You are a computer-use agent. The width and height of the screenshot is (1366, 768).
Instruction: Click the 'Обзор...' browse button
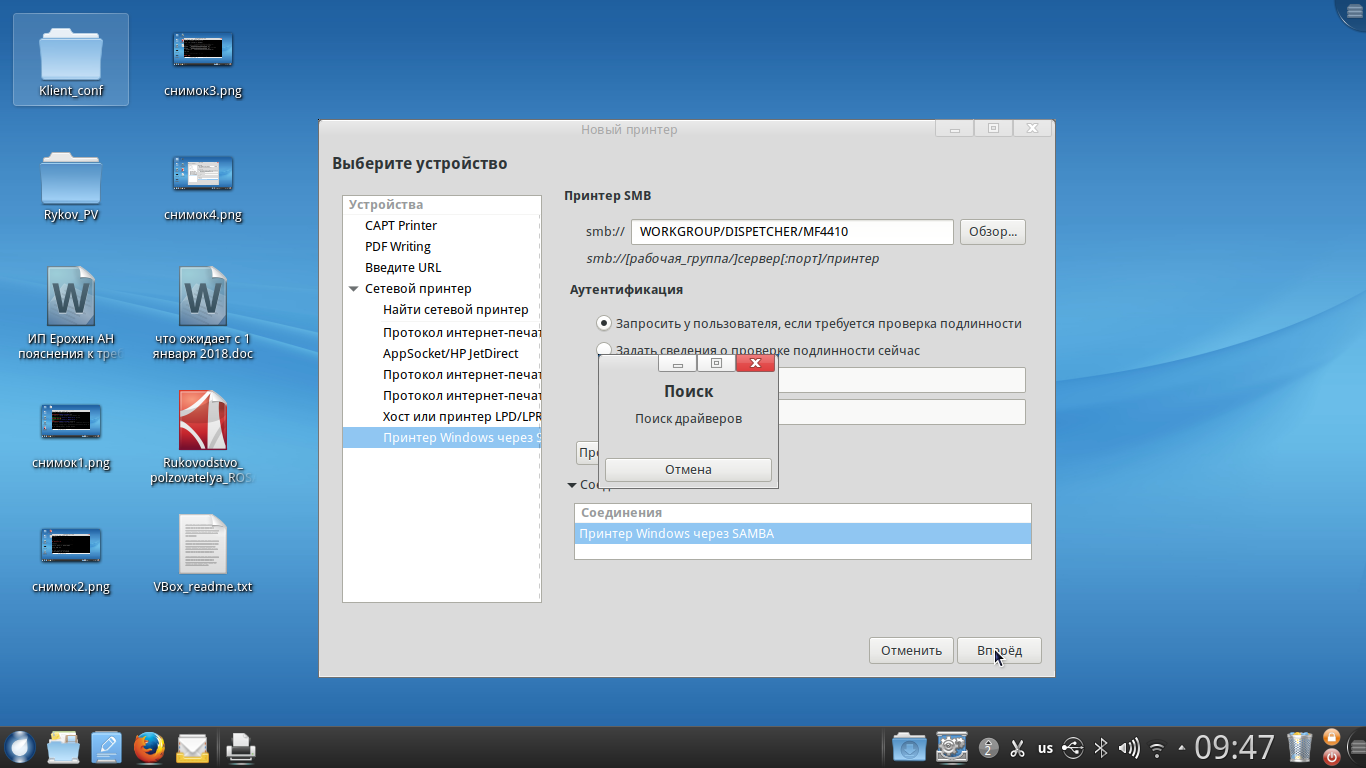coord(992,232)
